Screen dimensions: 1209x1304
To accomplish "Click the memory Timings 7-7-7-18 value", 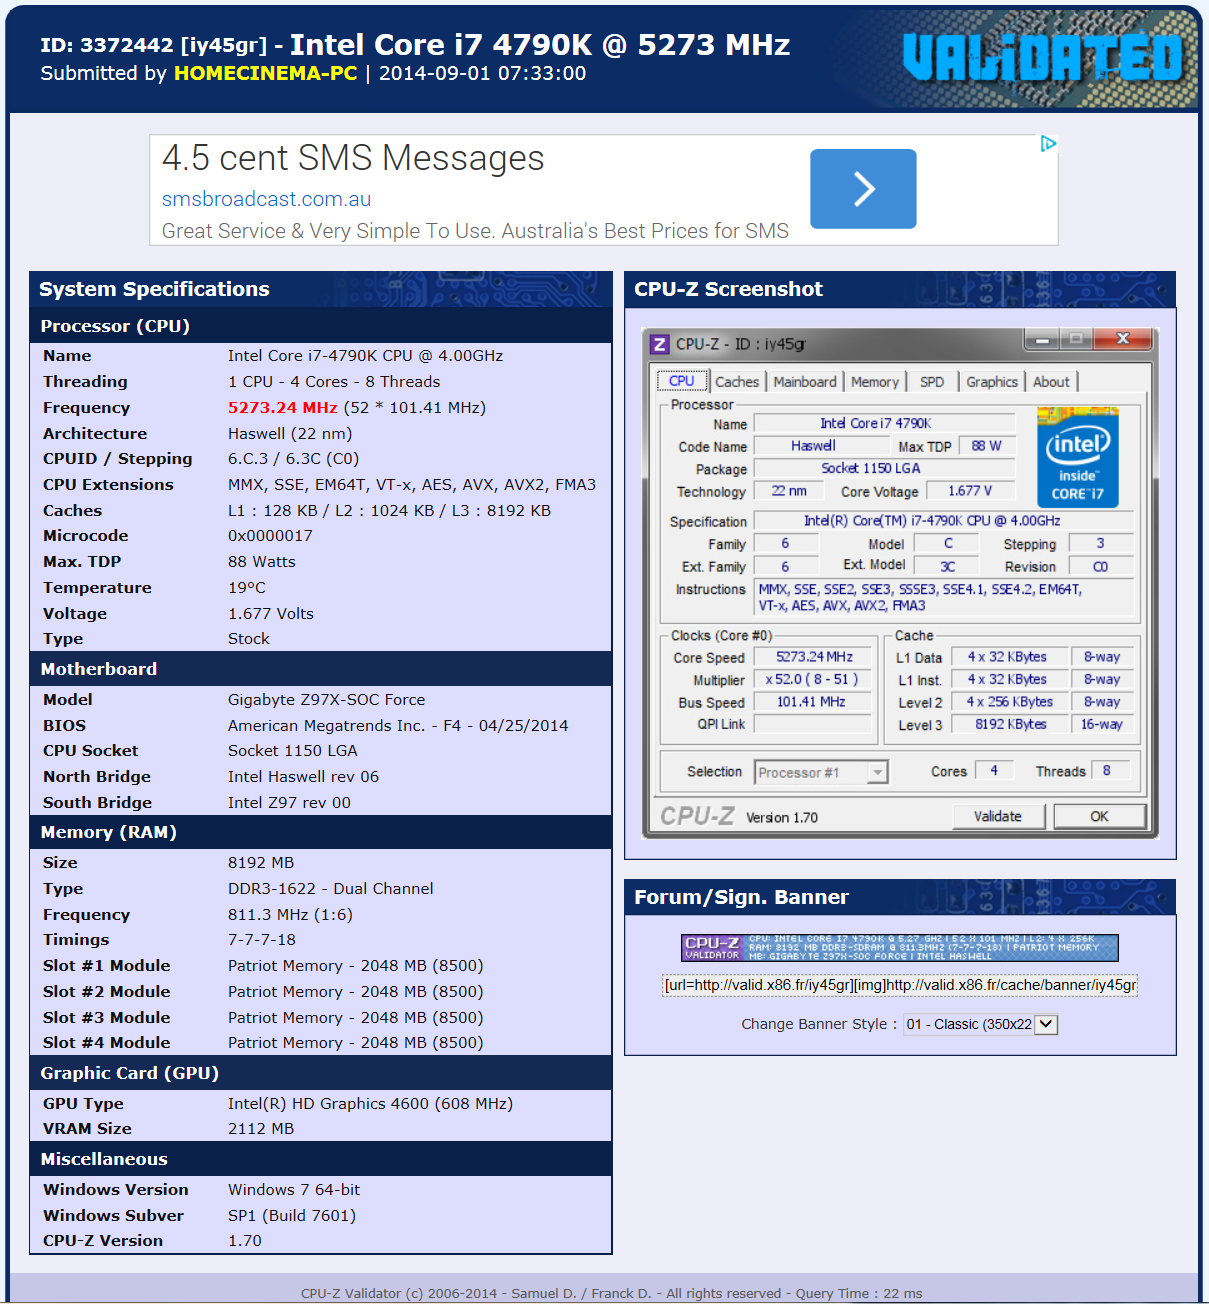I will coord(262,940).
